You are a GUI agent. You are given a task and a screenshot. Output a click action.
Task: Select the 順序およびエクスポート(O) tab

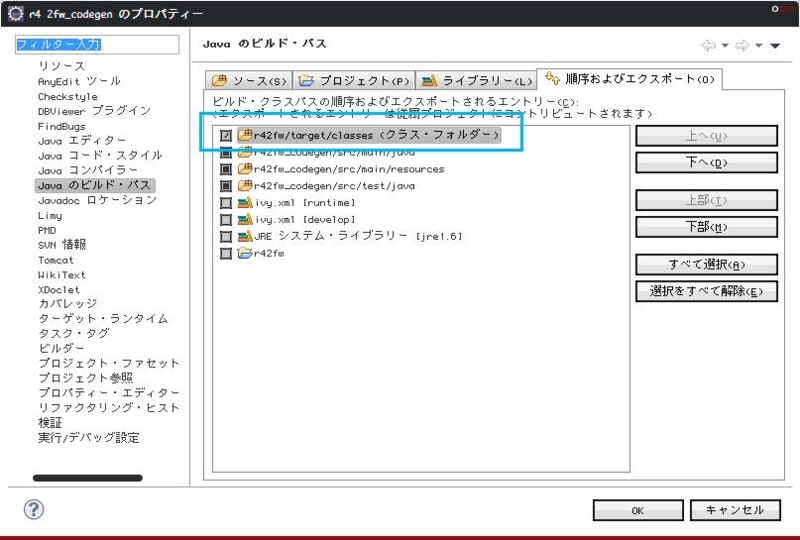click(x=630, y=79)
